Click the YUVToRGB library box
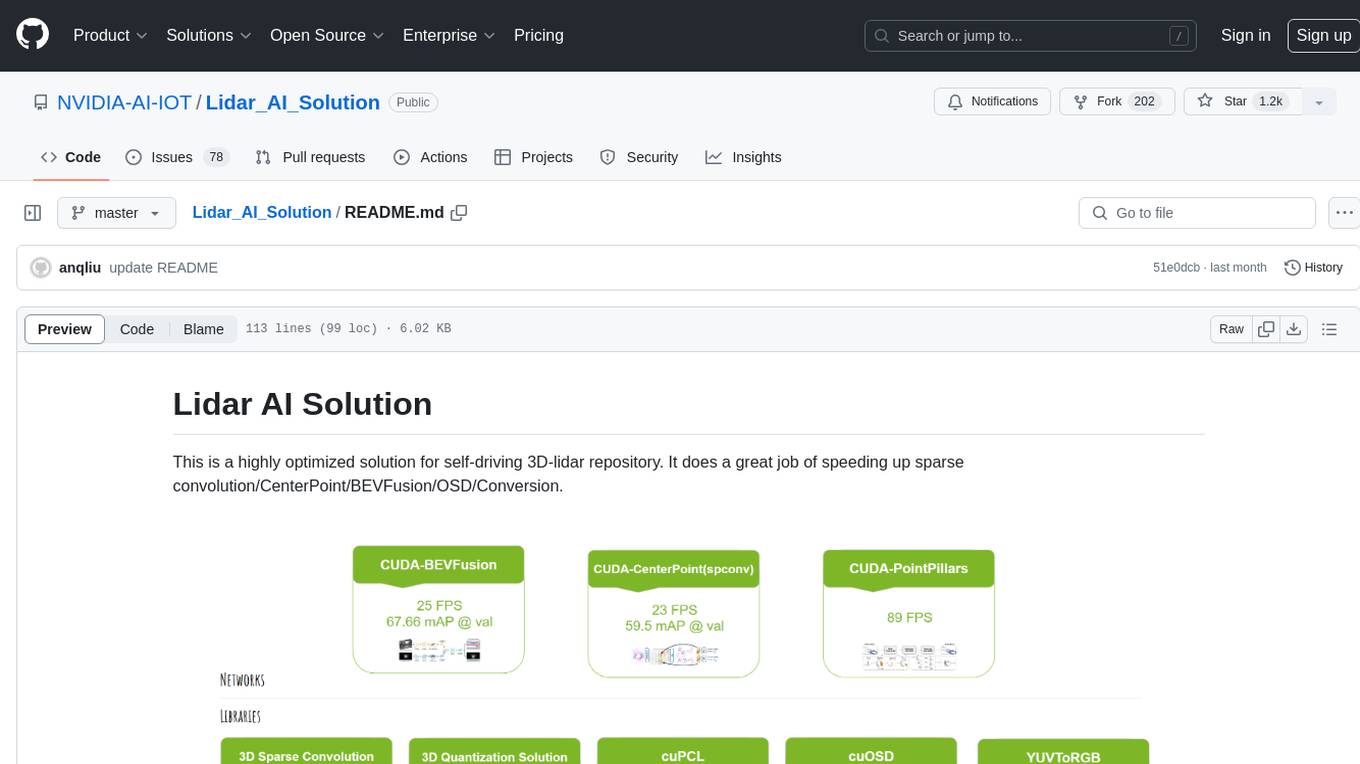The image size is (1360, 764). [x=1063, y=752]
